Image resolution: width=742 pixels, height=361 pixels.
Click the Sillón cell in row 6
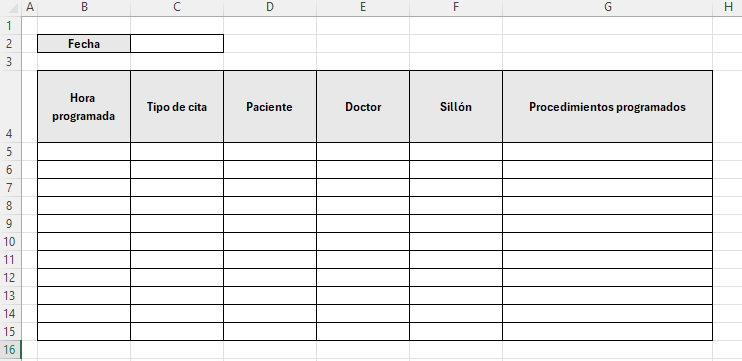coord(456,169)
